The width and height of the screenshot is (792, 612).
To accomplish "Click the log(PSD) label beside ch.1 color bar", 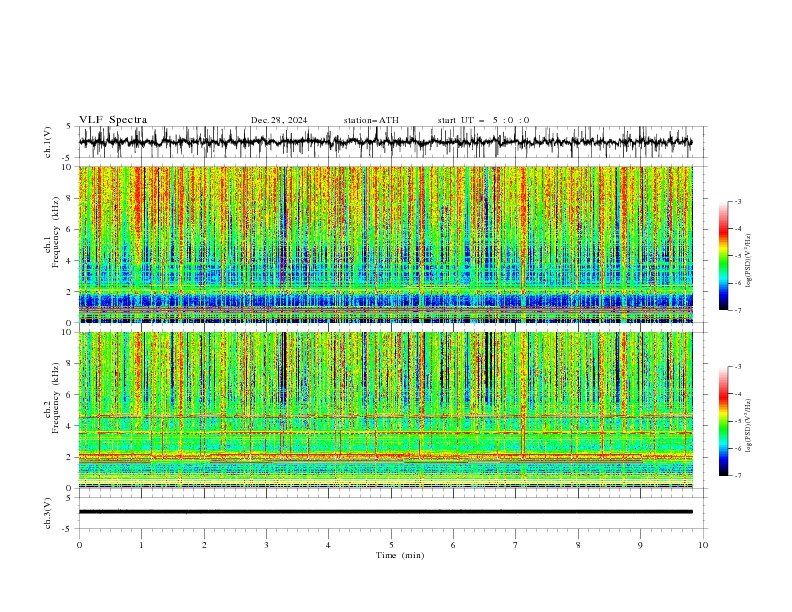I will click(x=749, y=261).
